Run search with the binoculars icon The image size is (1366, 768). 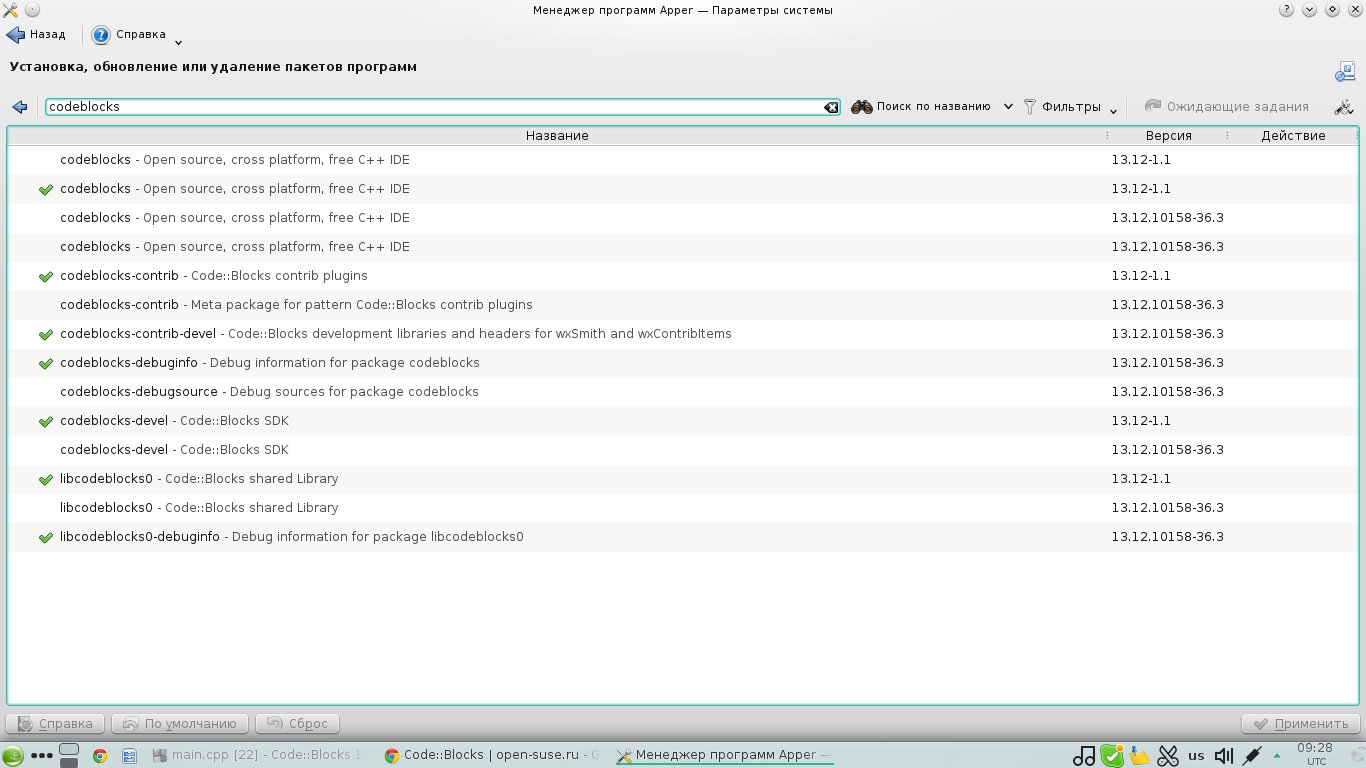tap(862, 107)
